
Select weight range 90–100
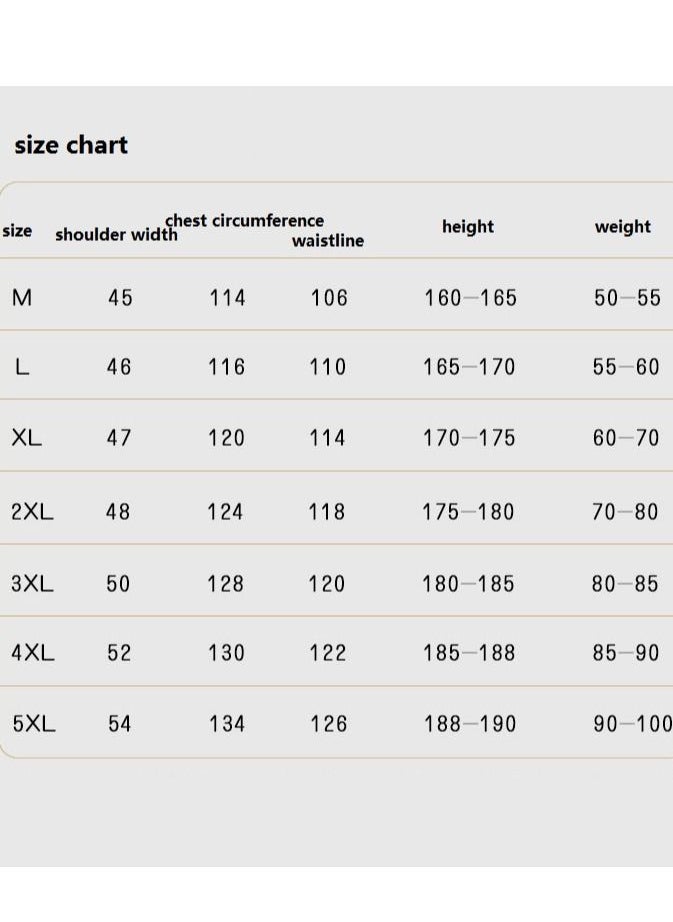[x=632, y=724]
